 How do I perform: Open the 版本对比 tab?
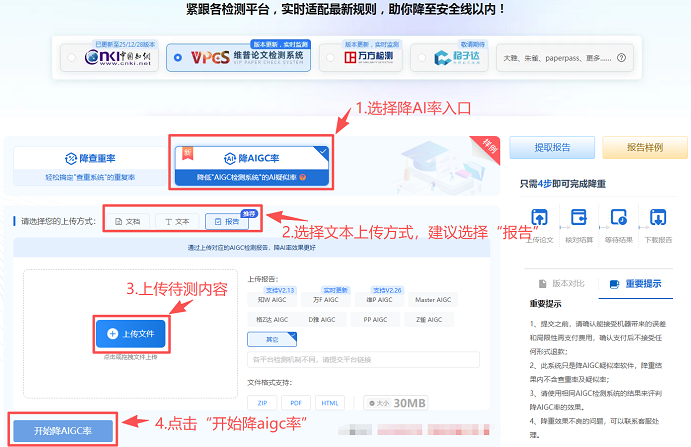(x=555, y=283)
